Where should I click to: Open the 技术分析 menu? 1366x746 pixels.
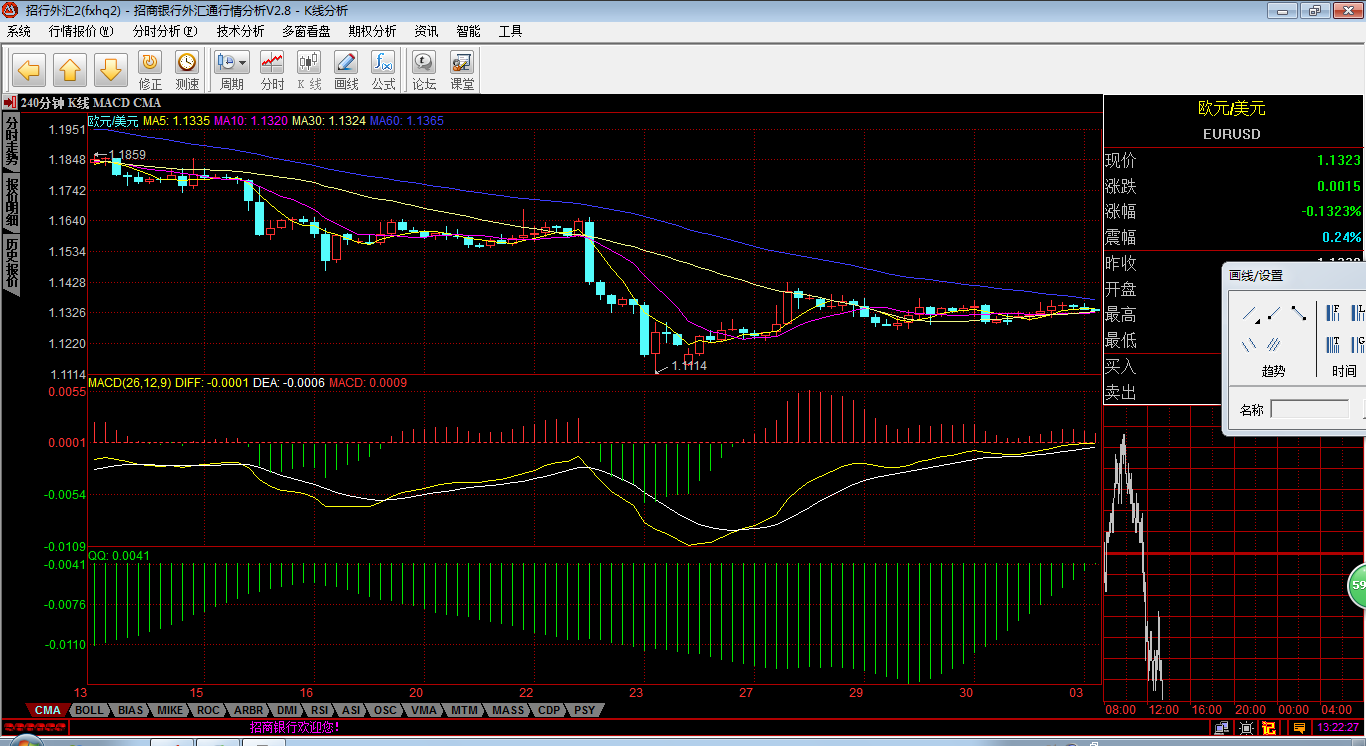click(x=240, y=31)
